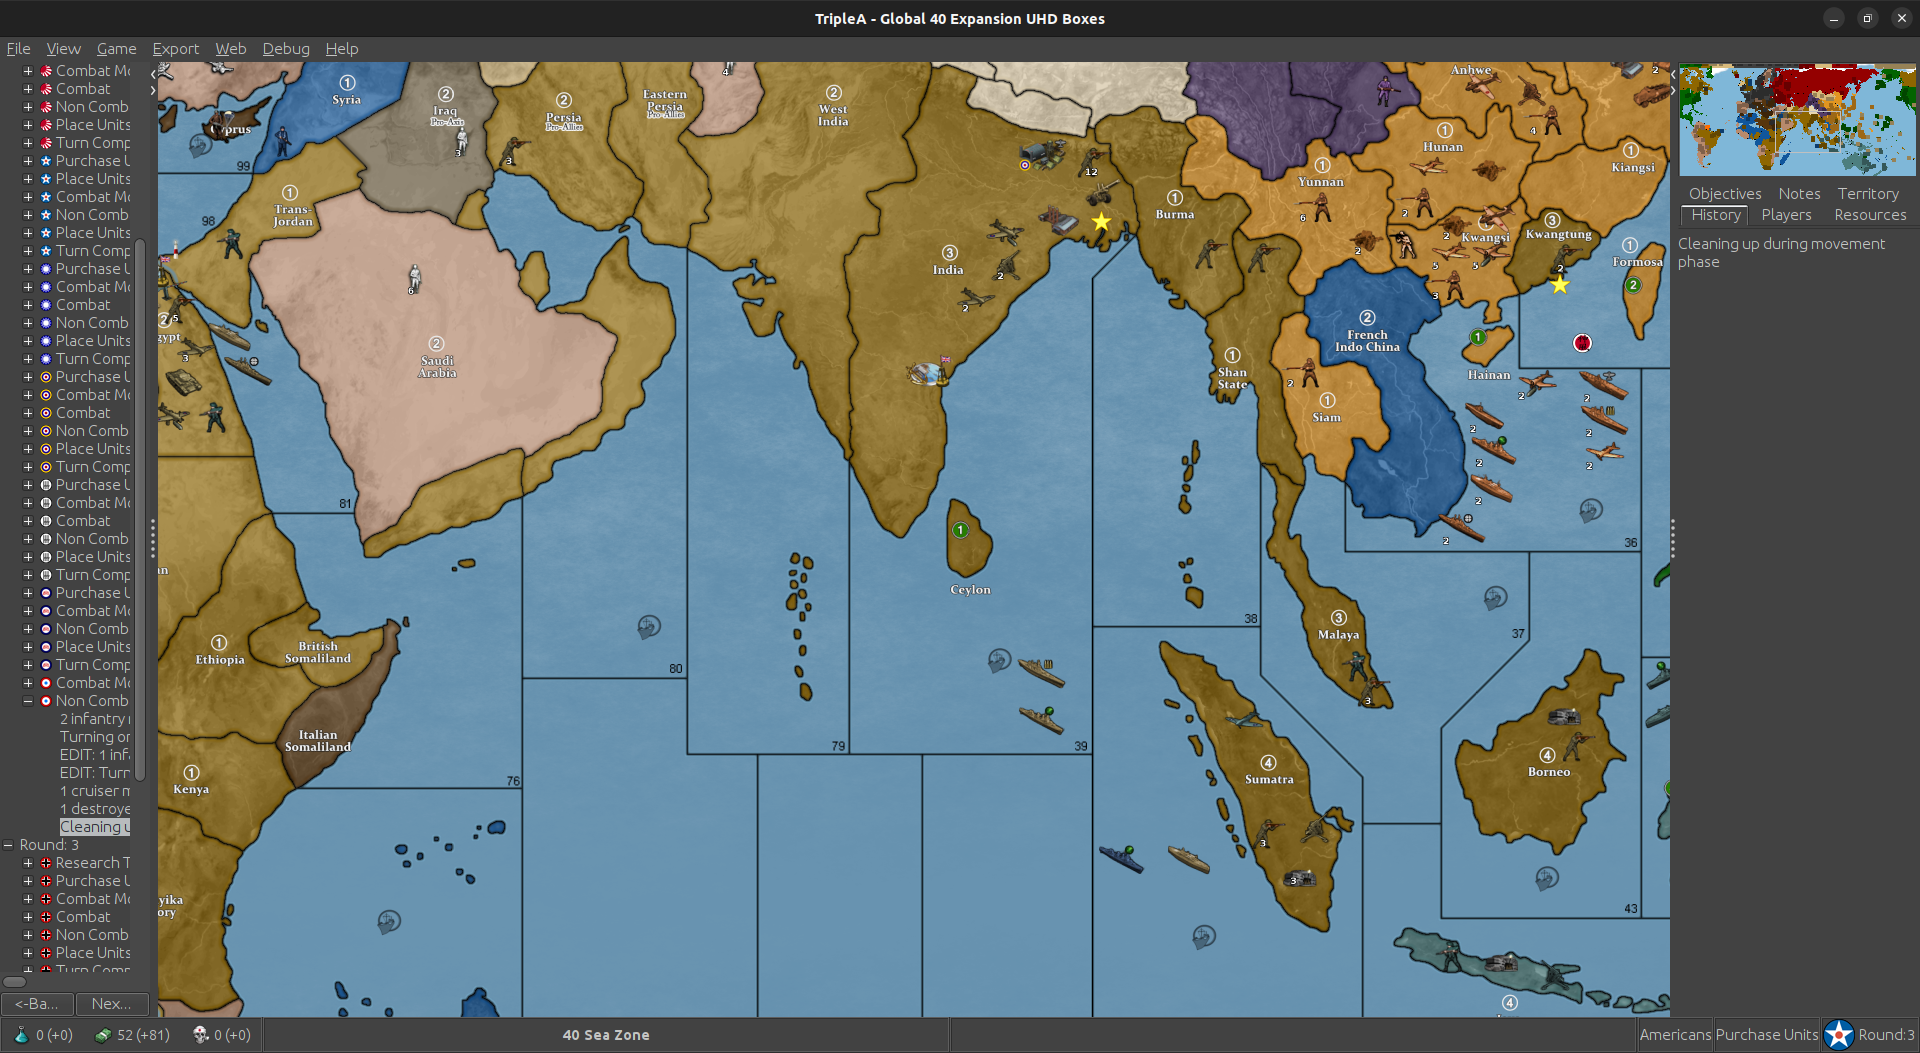Switch to the Objectives tab
1920x1053 pixels.
coord(1725,193)
